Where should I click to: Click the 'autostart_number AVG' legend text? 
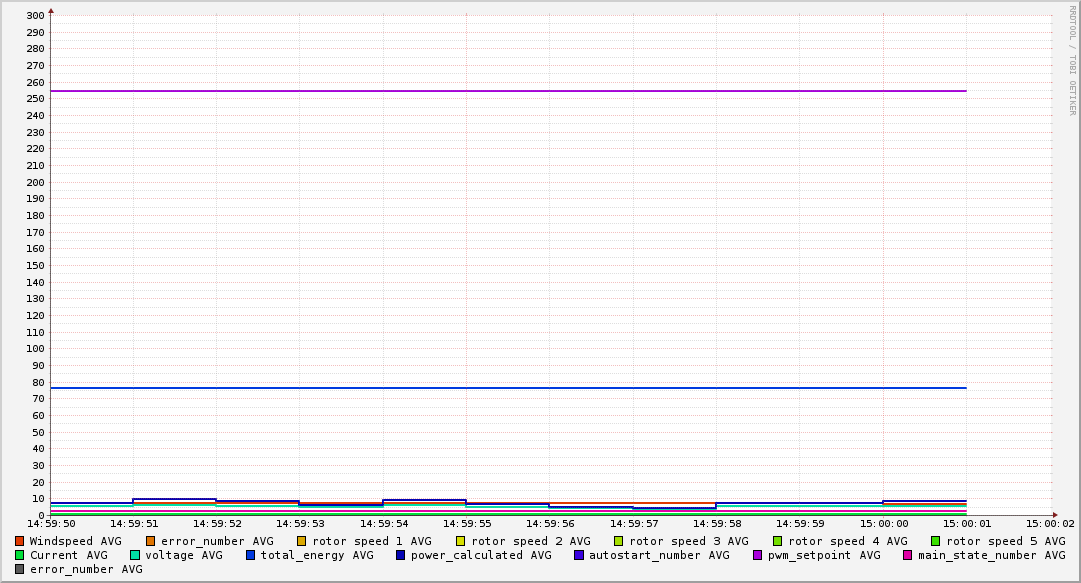tap(659, 555)
